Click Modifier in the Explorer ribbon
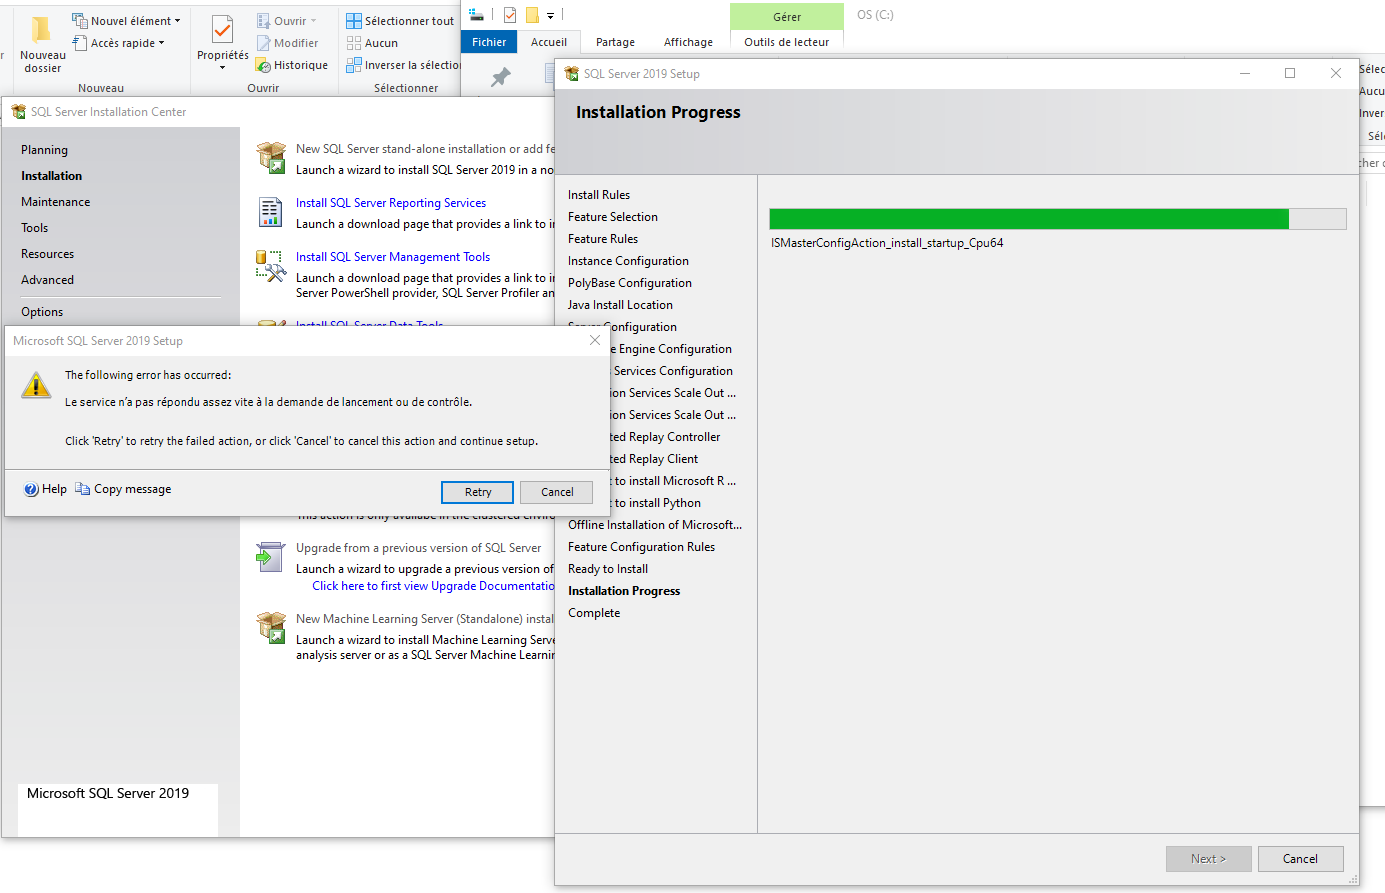The image size is (1385, 893). coord(287,43)
